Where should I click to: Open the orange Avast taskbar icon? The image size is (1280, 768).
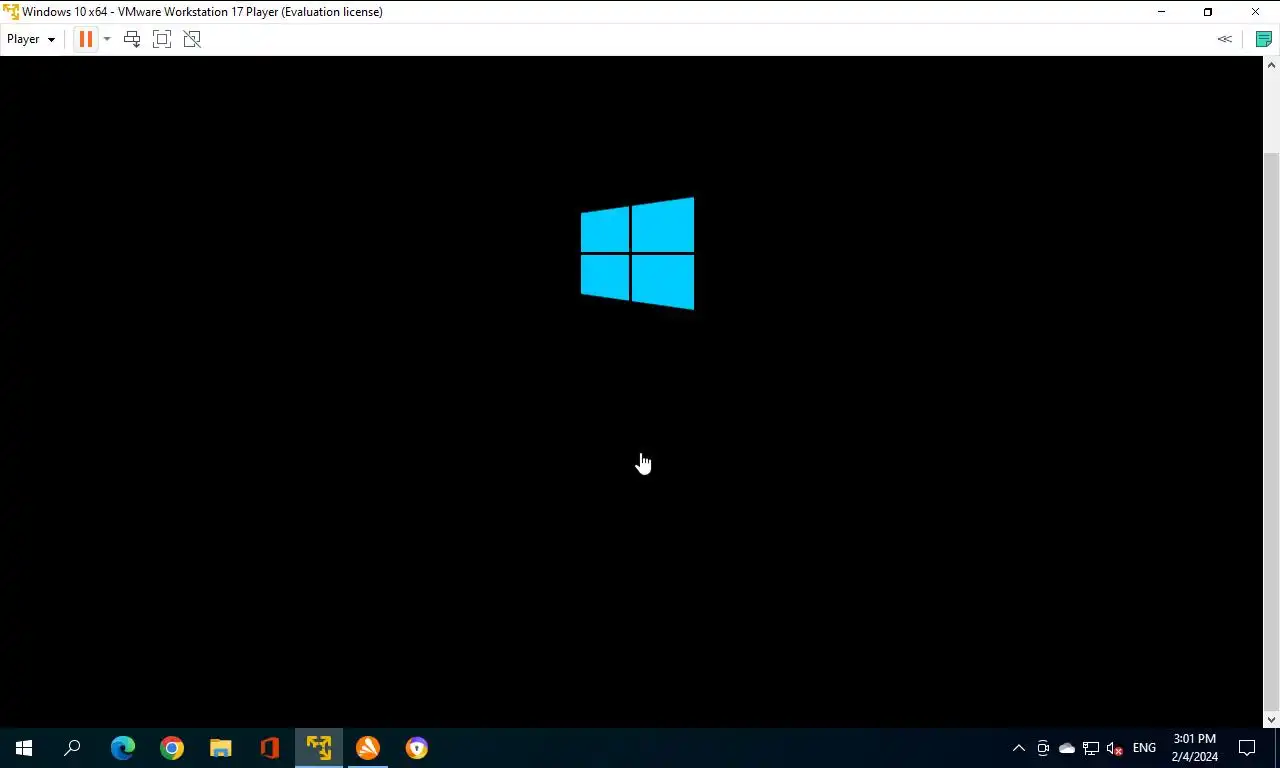[x=368, y=748]
